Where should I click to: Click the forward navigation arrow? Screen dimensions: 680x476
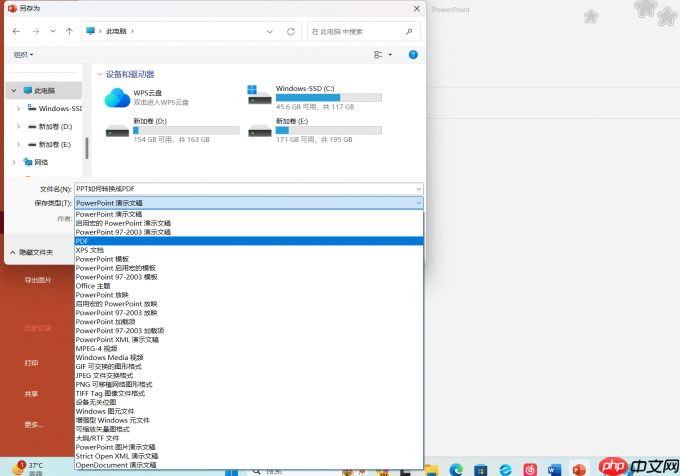[x=36, y=31]
